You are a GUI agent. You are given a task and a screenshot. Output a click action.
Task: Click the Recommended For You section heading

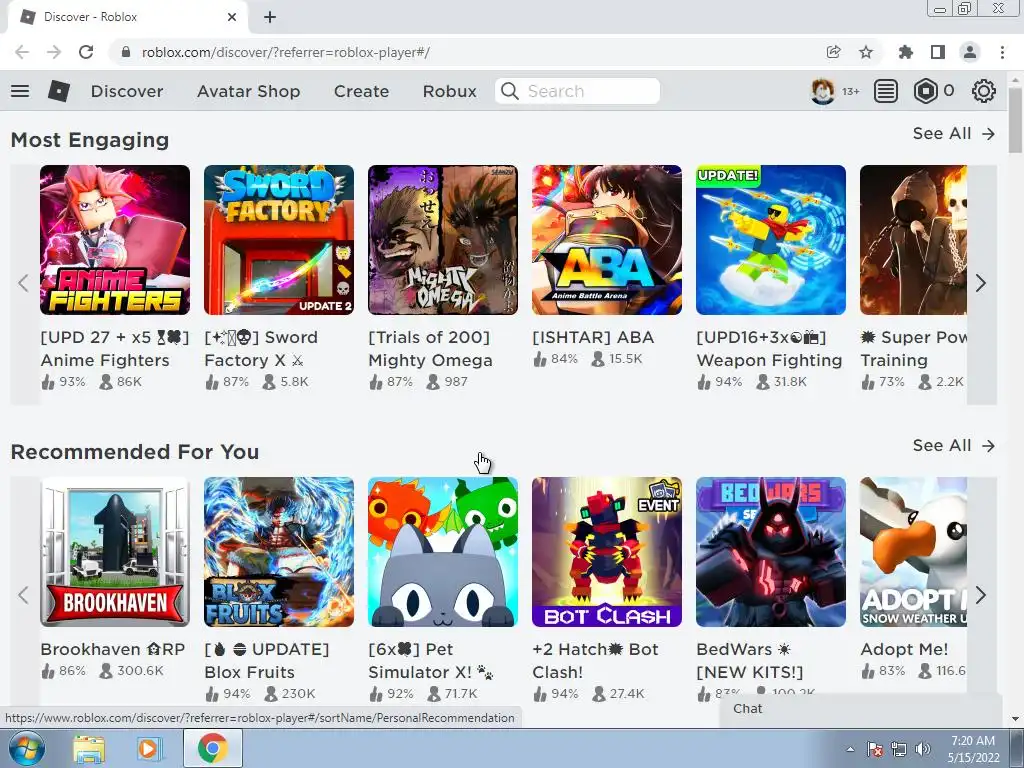coord(135,452)
